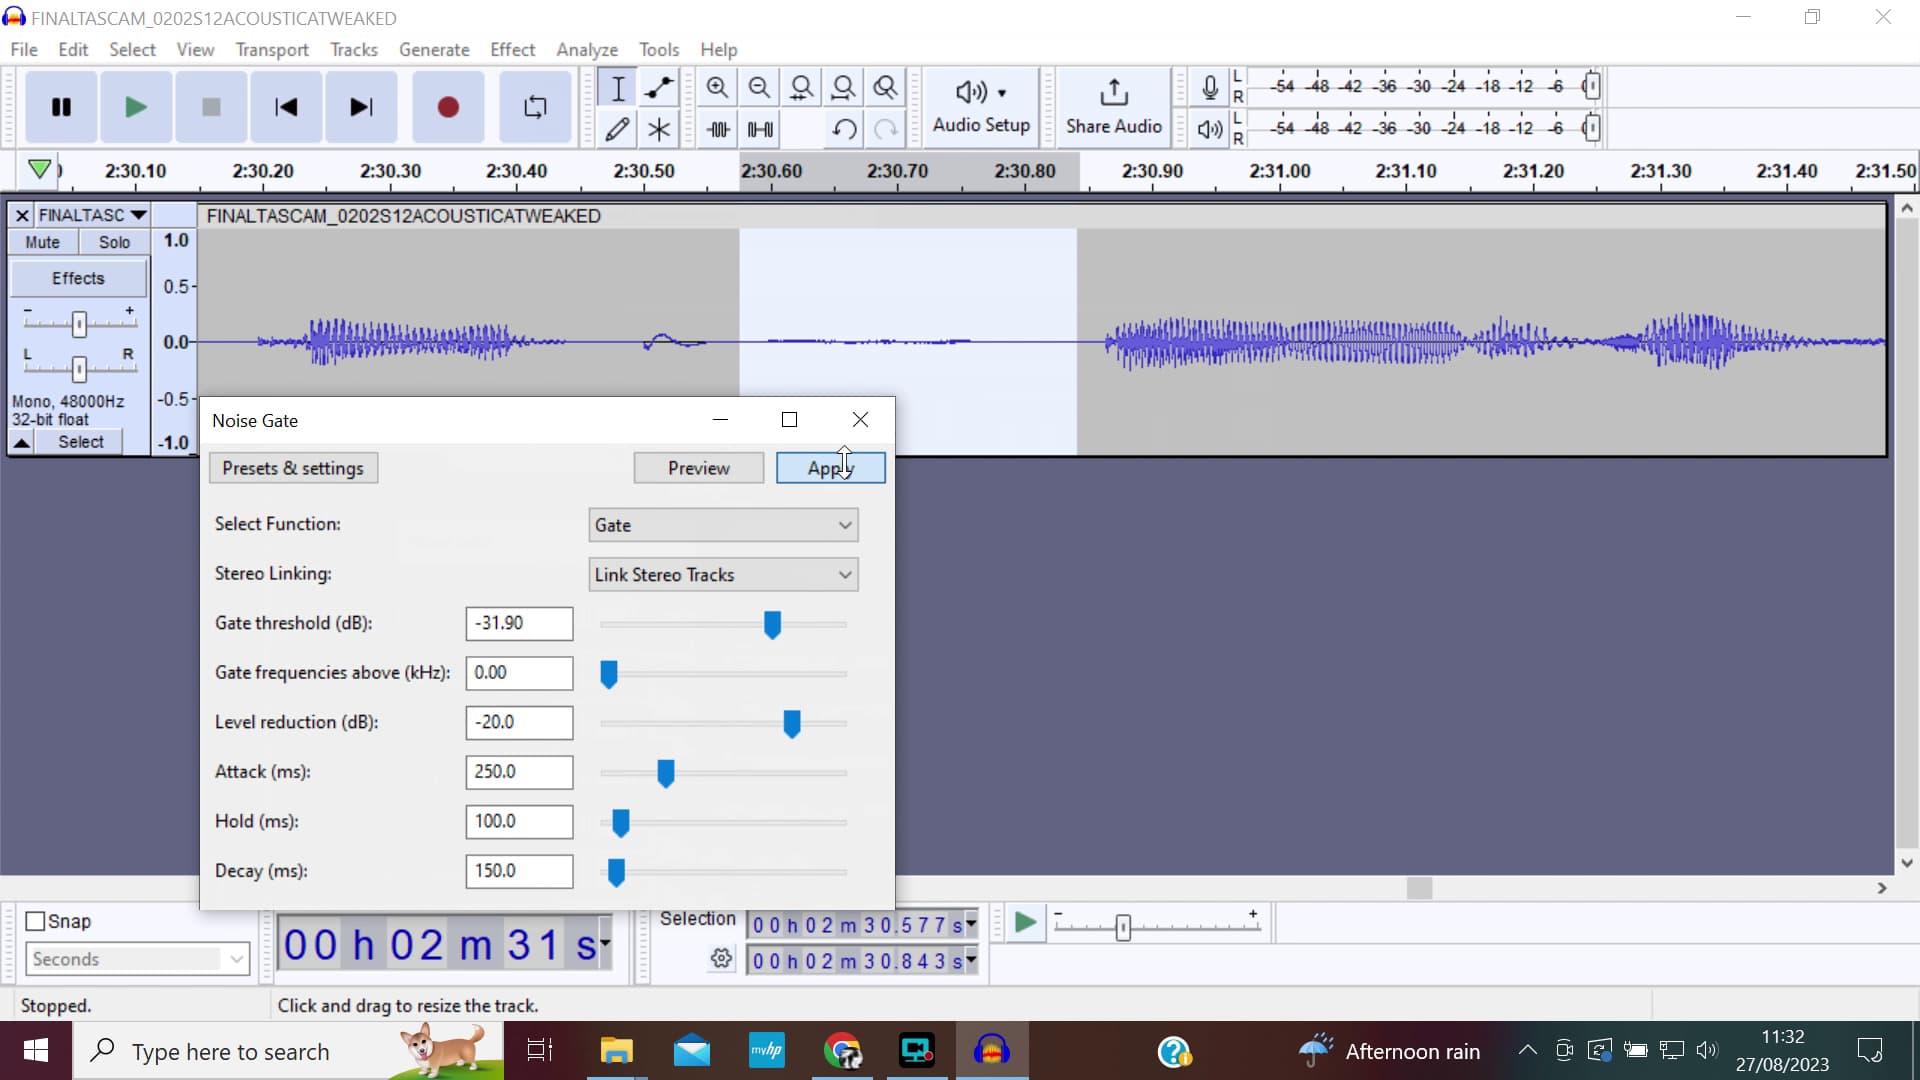Image resolution: width=1920 pixels, height=1080 pixels.
Task: Click the Gate threshold value field
Action: 519,623
